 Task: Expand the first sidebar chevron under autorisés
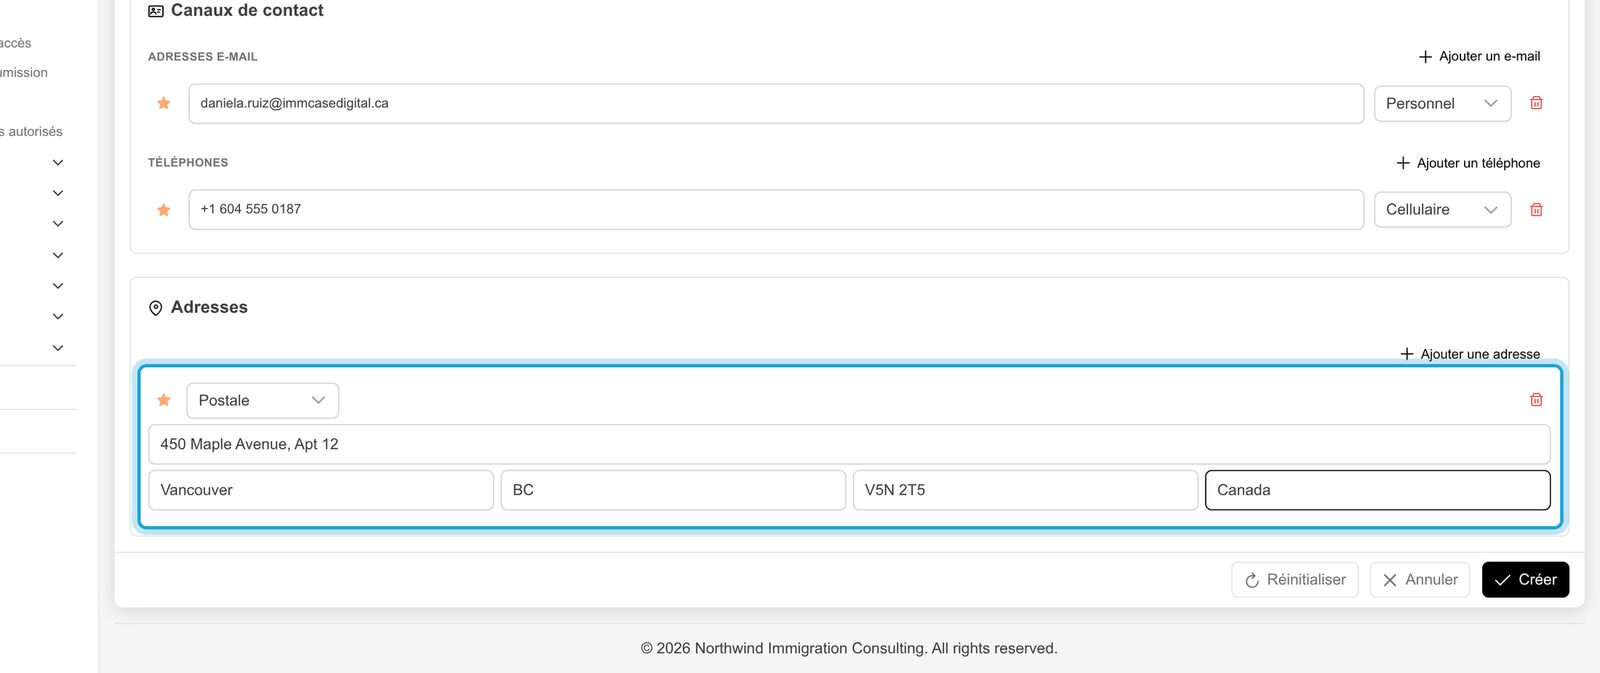click(x=58, y=162)
